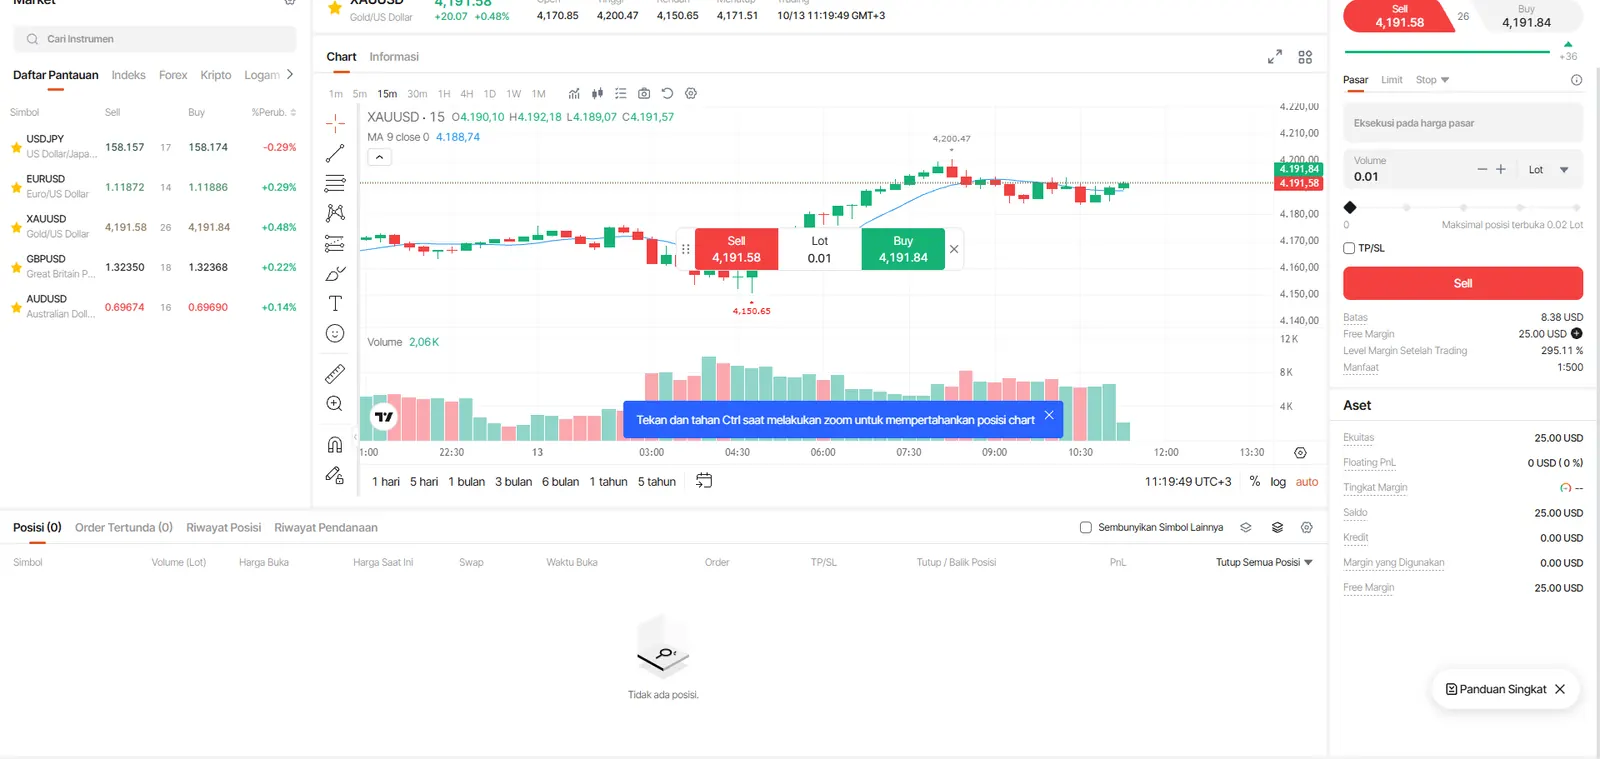Viewport: 1600px width, 759px height.
Task: Toggle percent scale on the chart
Action: pyautogui.click(x=1255, y=482)
